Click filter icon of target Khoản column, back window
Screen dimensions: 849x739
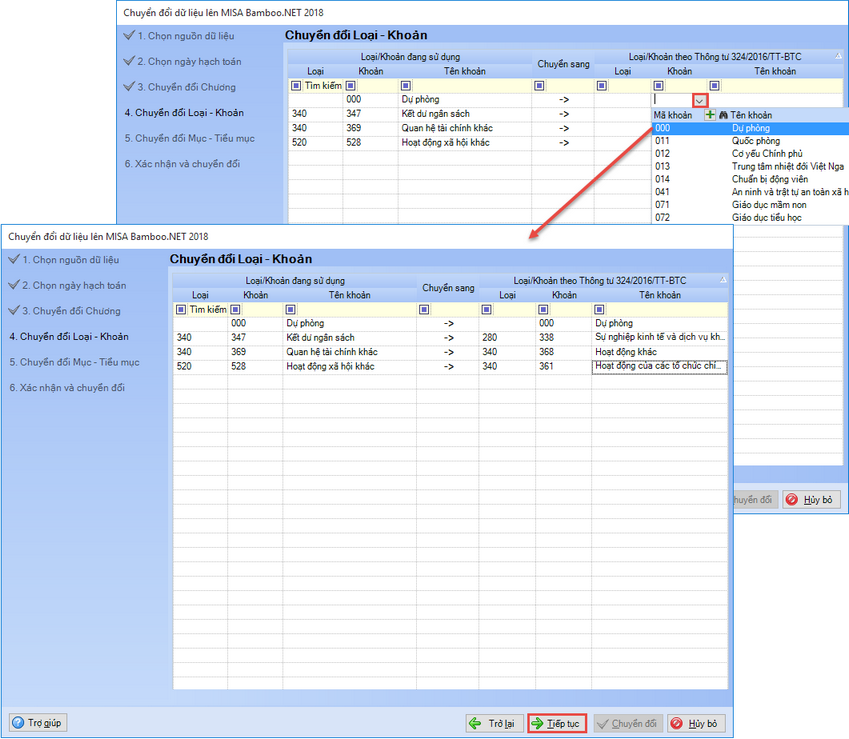coord(658,86)
